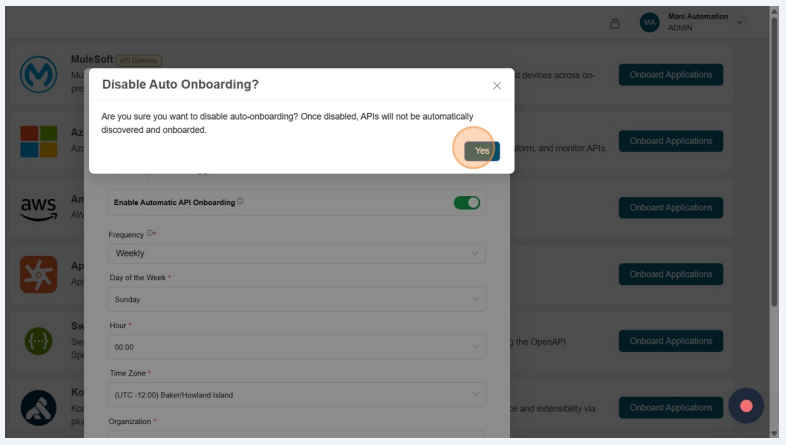The image size is (786, 445).
Task: Click Yes to confirm disabling auto-onboarding
Action: pyautogui.click(x=482, y=150)
